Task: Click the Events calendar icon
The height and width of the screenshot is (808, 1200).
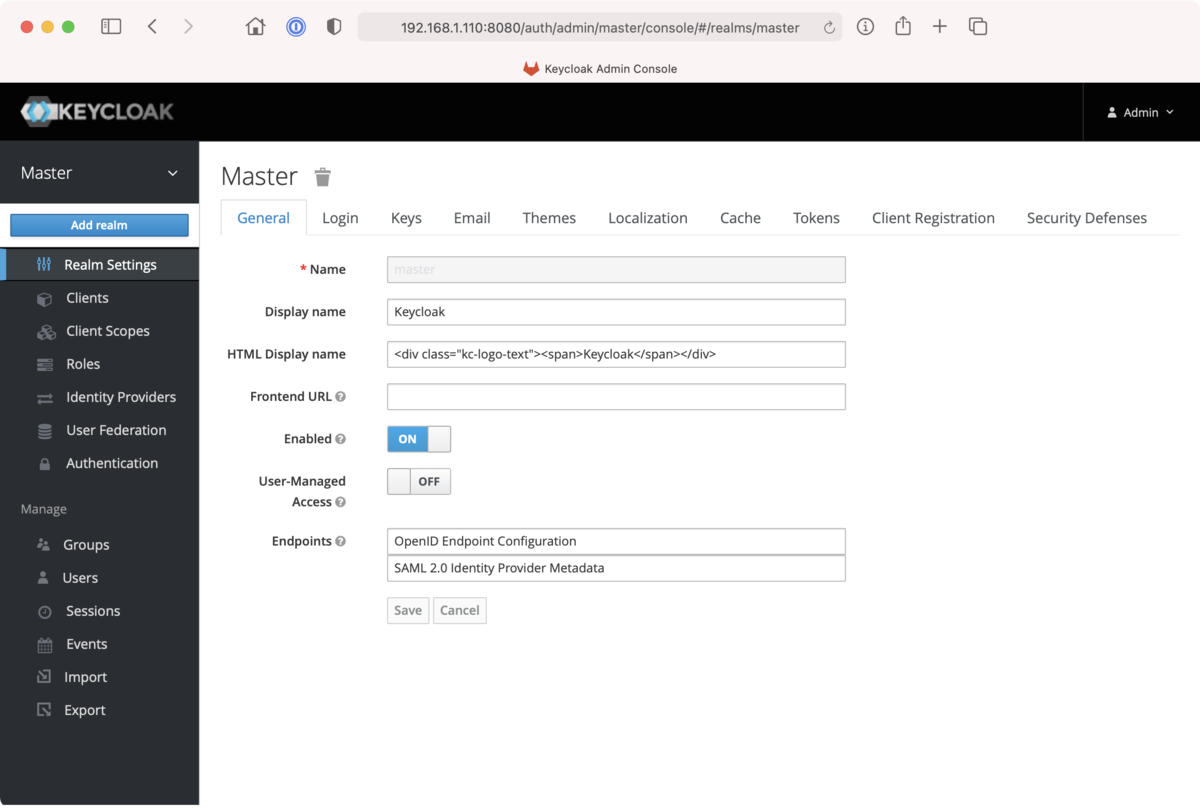Action: coord(44,645)
